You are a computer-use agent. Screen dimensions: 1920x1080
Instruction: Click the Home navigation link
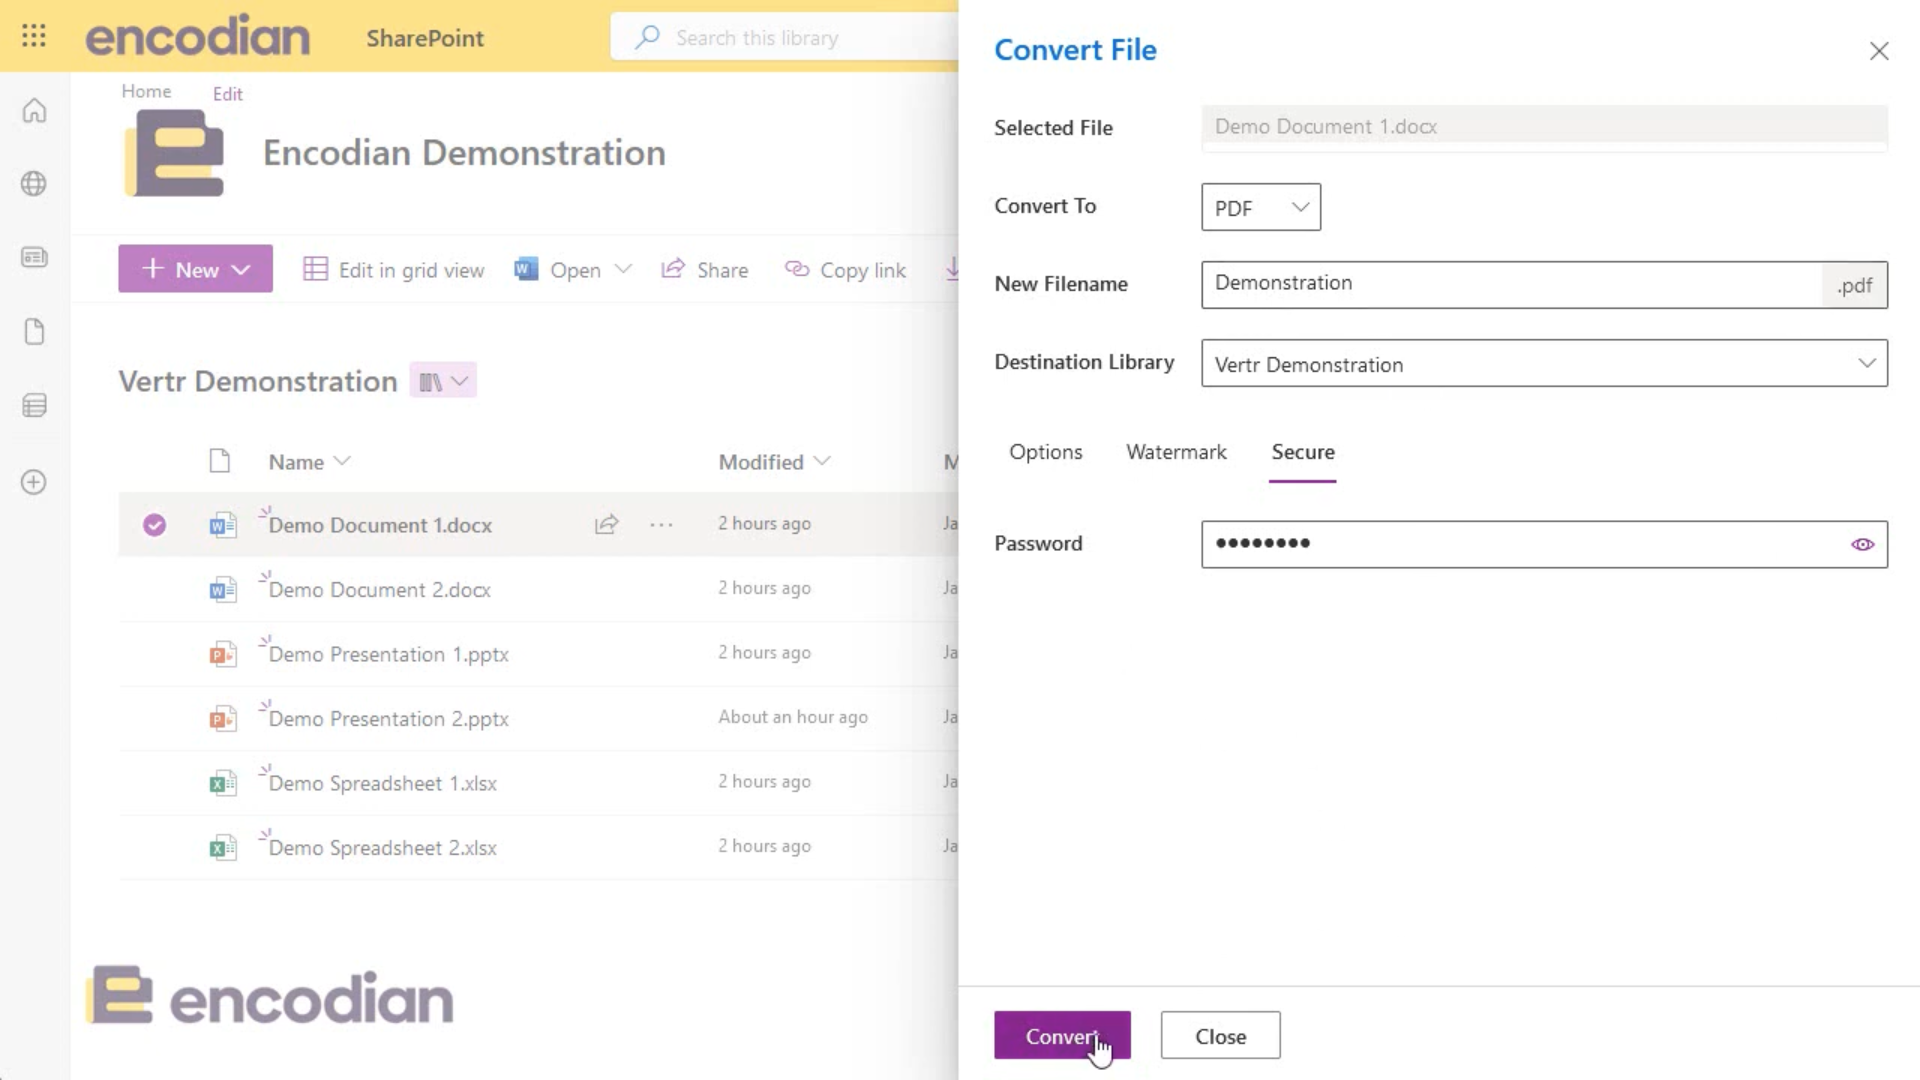click(x=146, y=91)
